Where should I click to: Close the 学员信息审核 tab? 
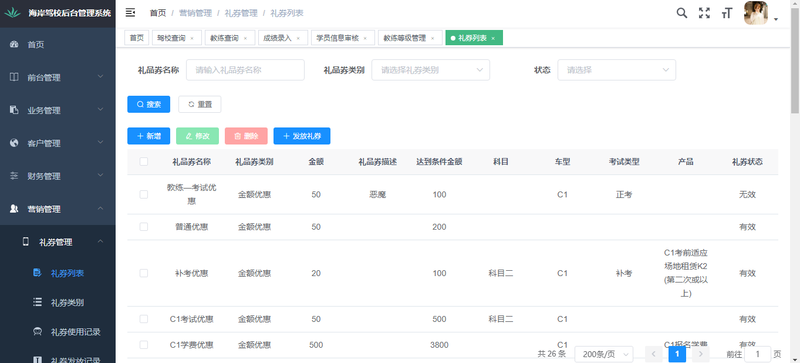(365, 38)
